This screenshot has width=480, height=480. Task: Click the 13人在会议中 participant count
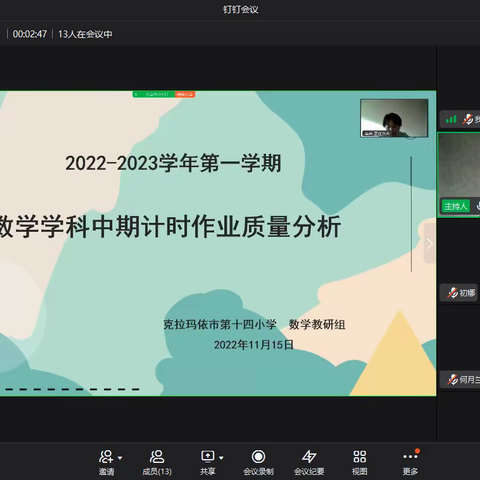(85, 34)
